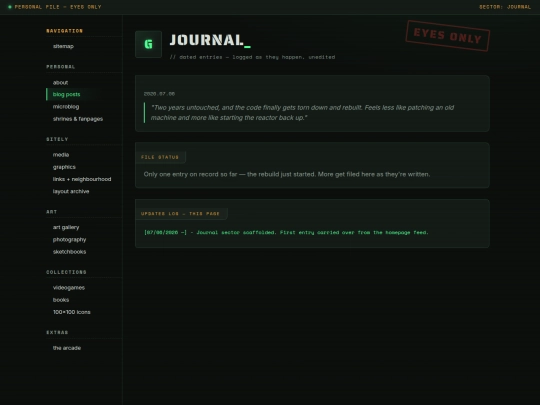Click the COLLECTIONS section heading

[x=66, y=272]
